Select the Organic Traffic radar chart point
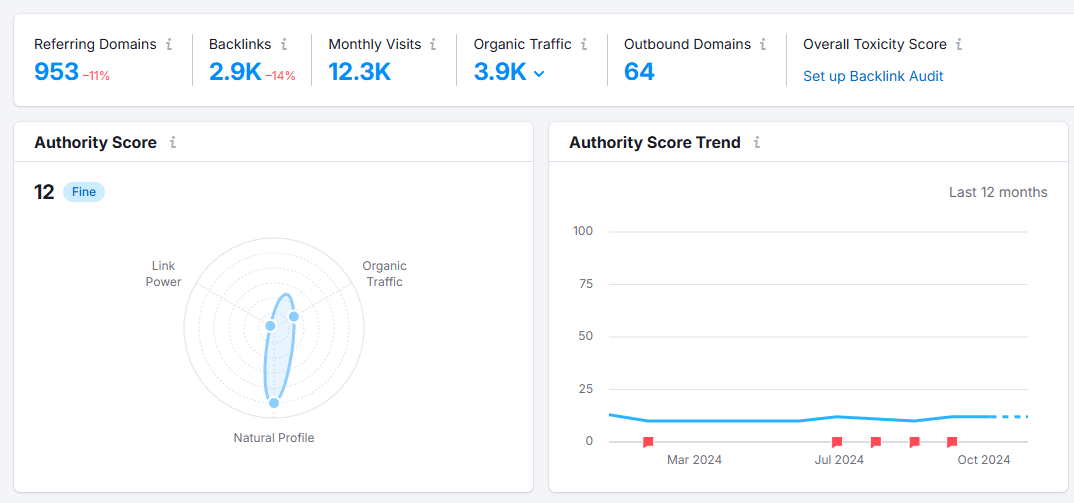The height and width of the screenshot is (503, 1074). (x=294, y=316)
